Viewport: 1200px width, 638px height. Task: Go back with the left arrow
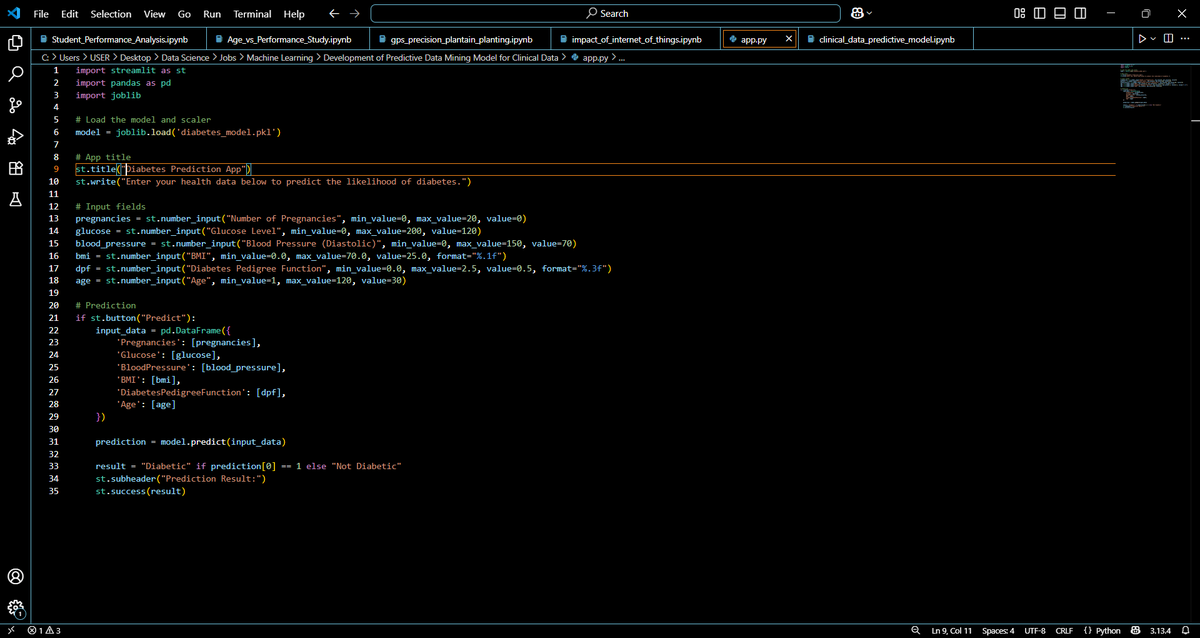334,14
